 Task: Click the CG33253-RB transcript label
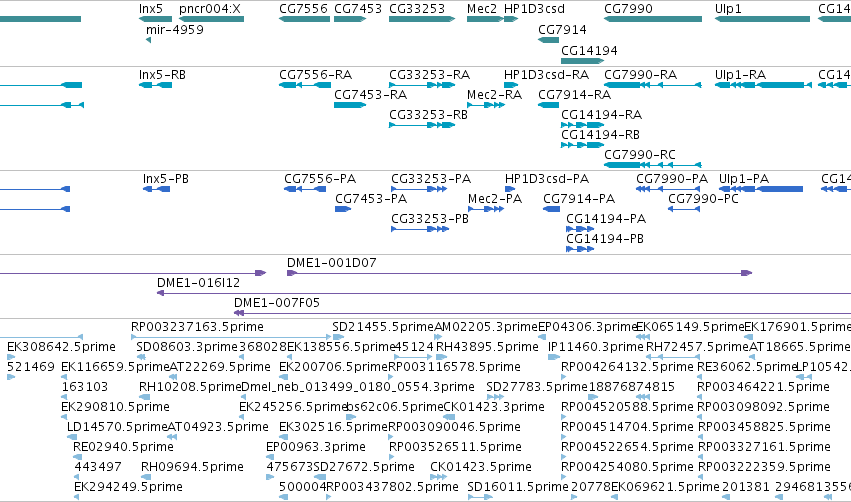[428, 115]
